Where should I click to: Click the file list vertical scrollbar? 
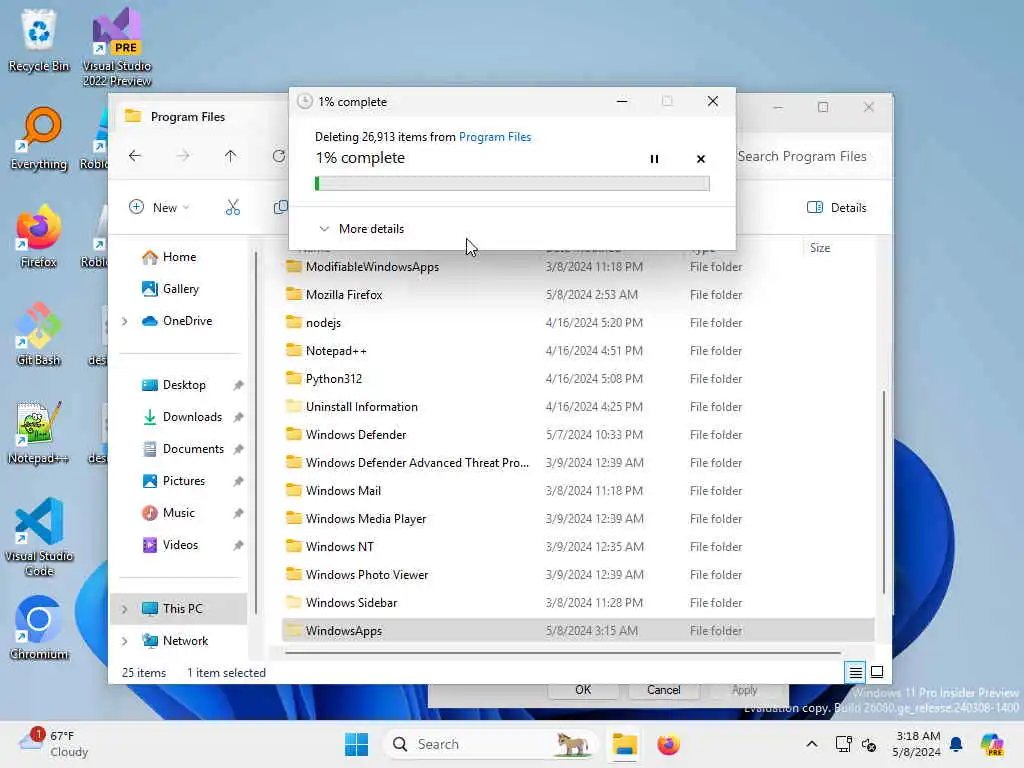(x=884, y=493)
